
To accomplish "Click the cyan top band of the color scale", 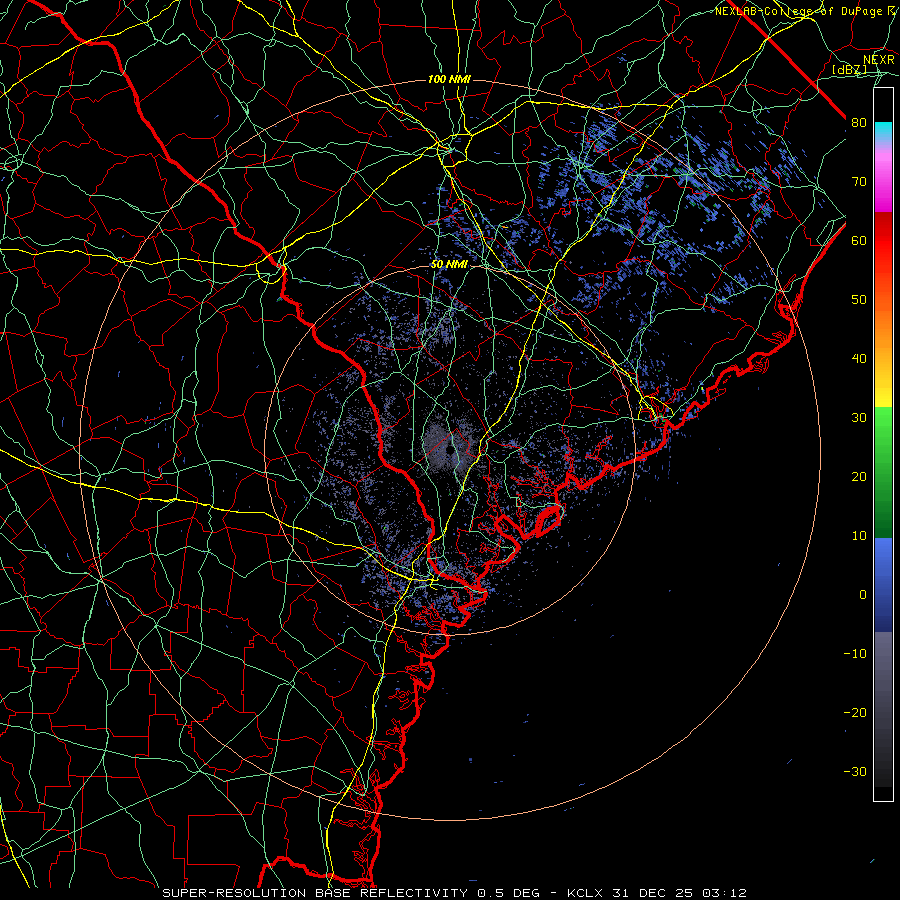I will point(883,129).
